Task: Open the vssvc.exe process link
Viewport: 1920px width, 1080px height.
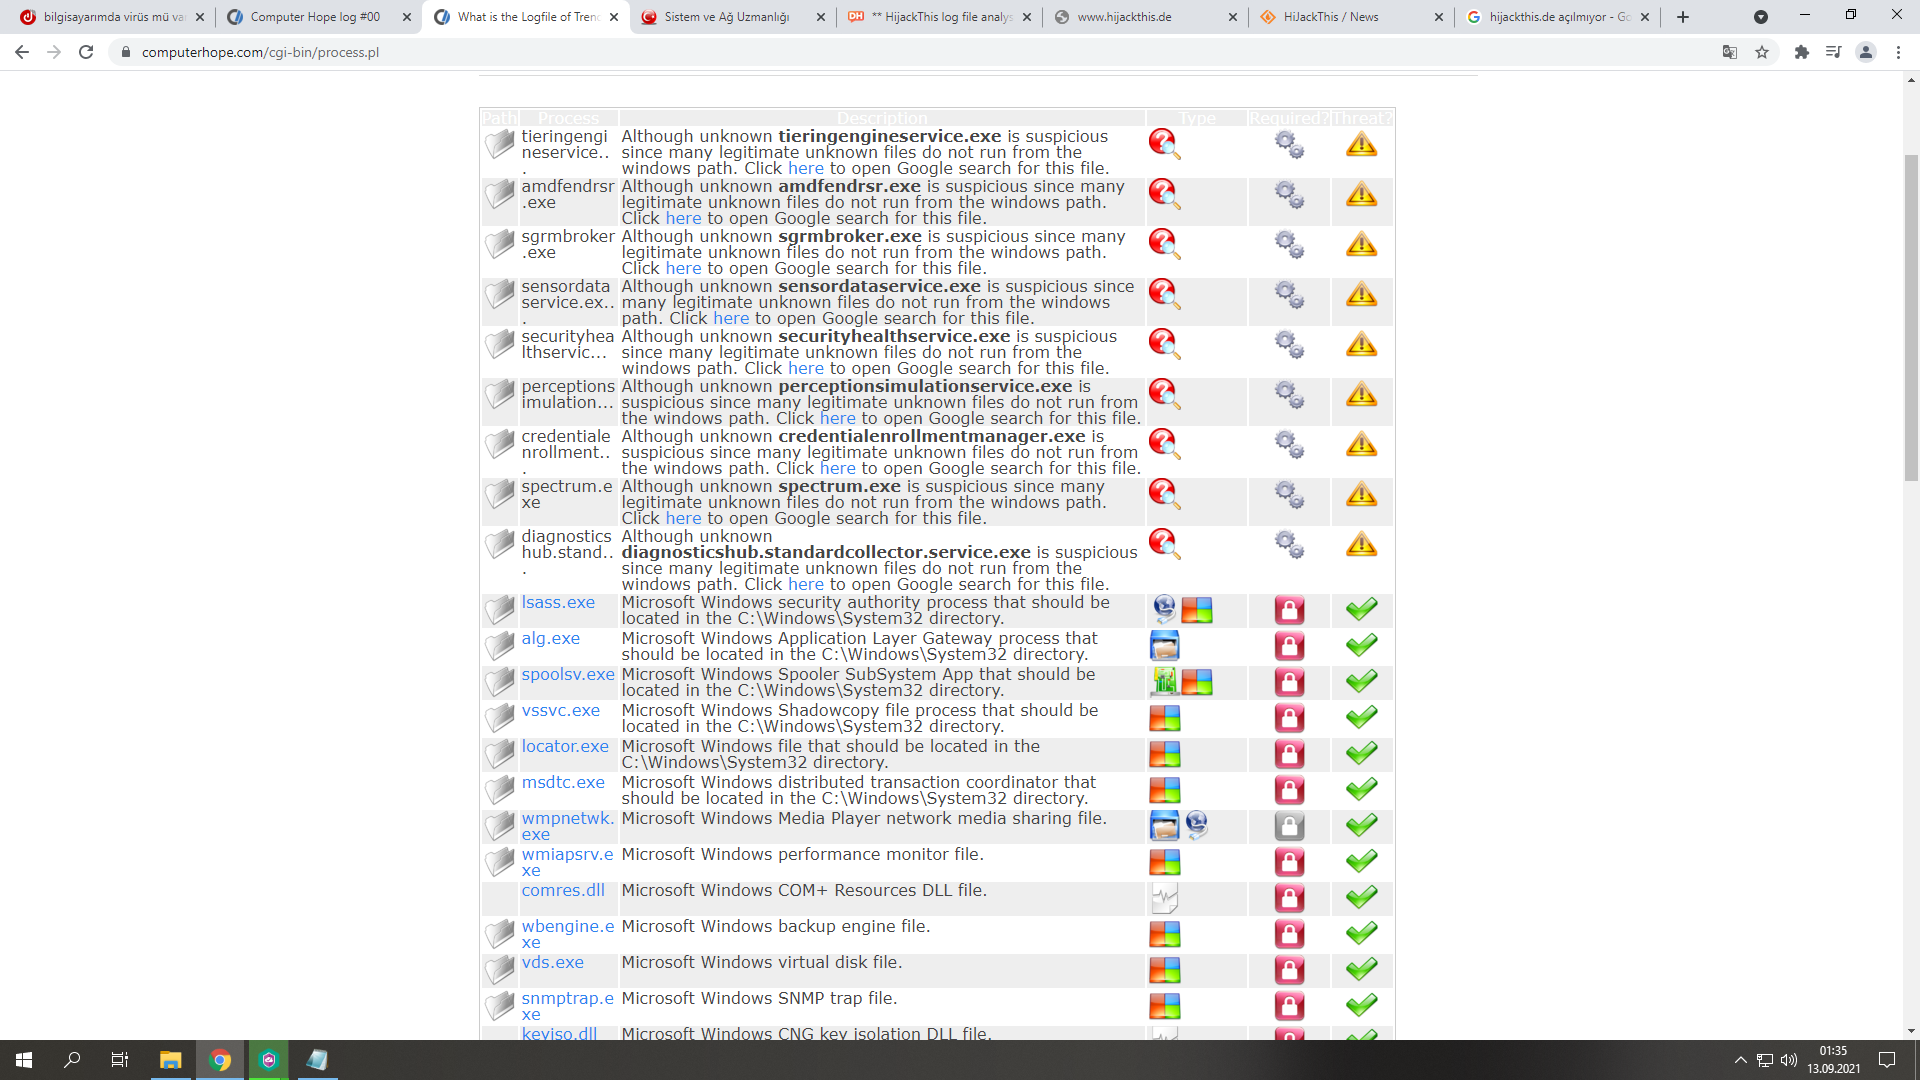Action: pos(560,710)
